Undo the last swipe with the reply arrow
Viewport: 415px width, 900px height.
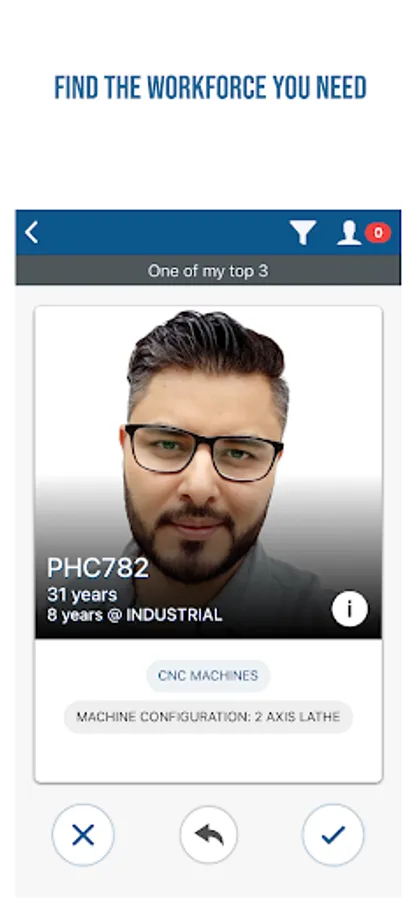tap(209, 835)
